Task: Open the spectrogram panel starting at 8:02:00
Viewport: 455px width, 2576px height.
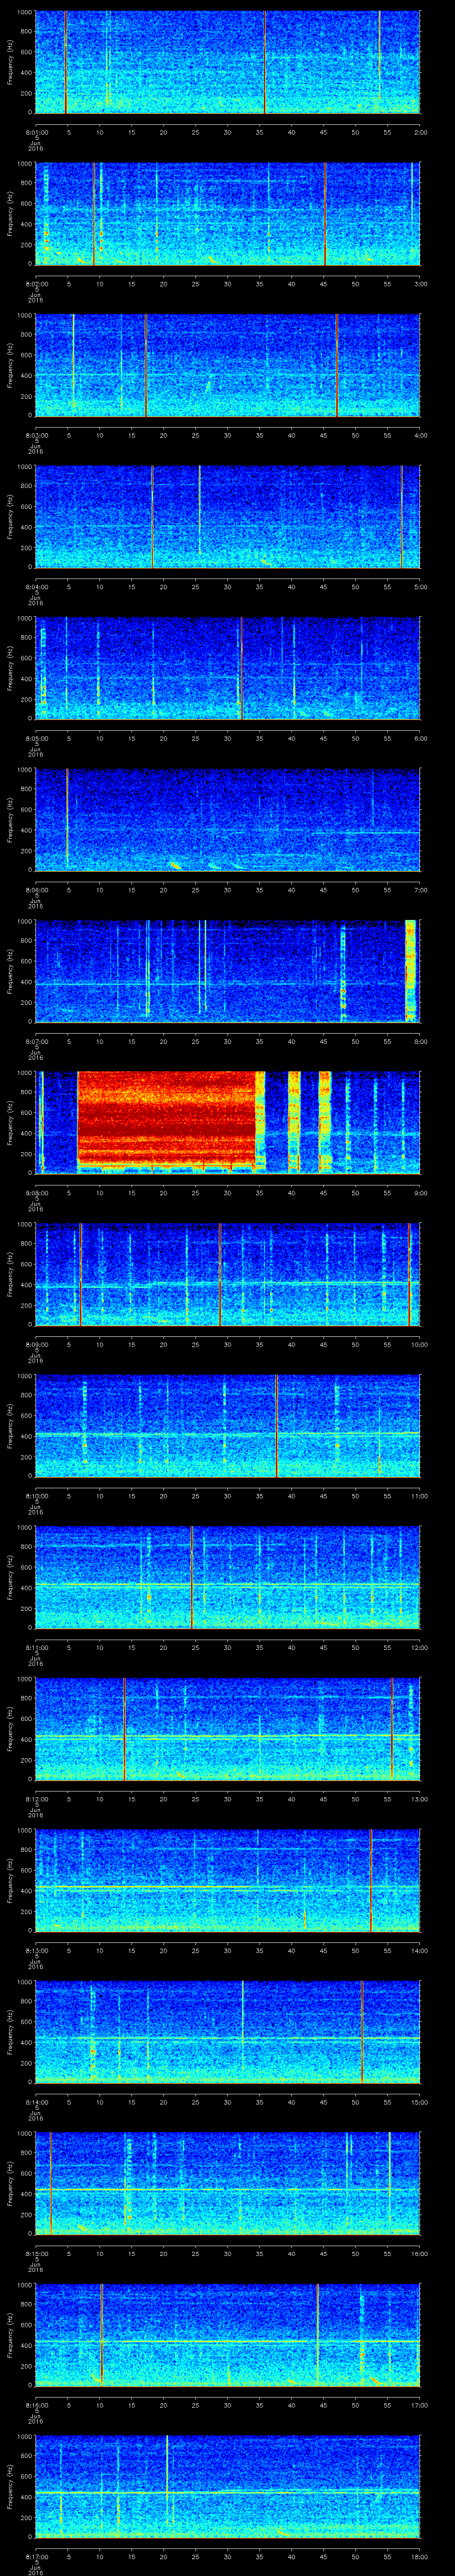Action: (x=228, y=213)
